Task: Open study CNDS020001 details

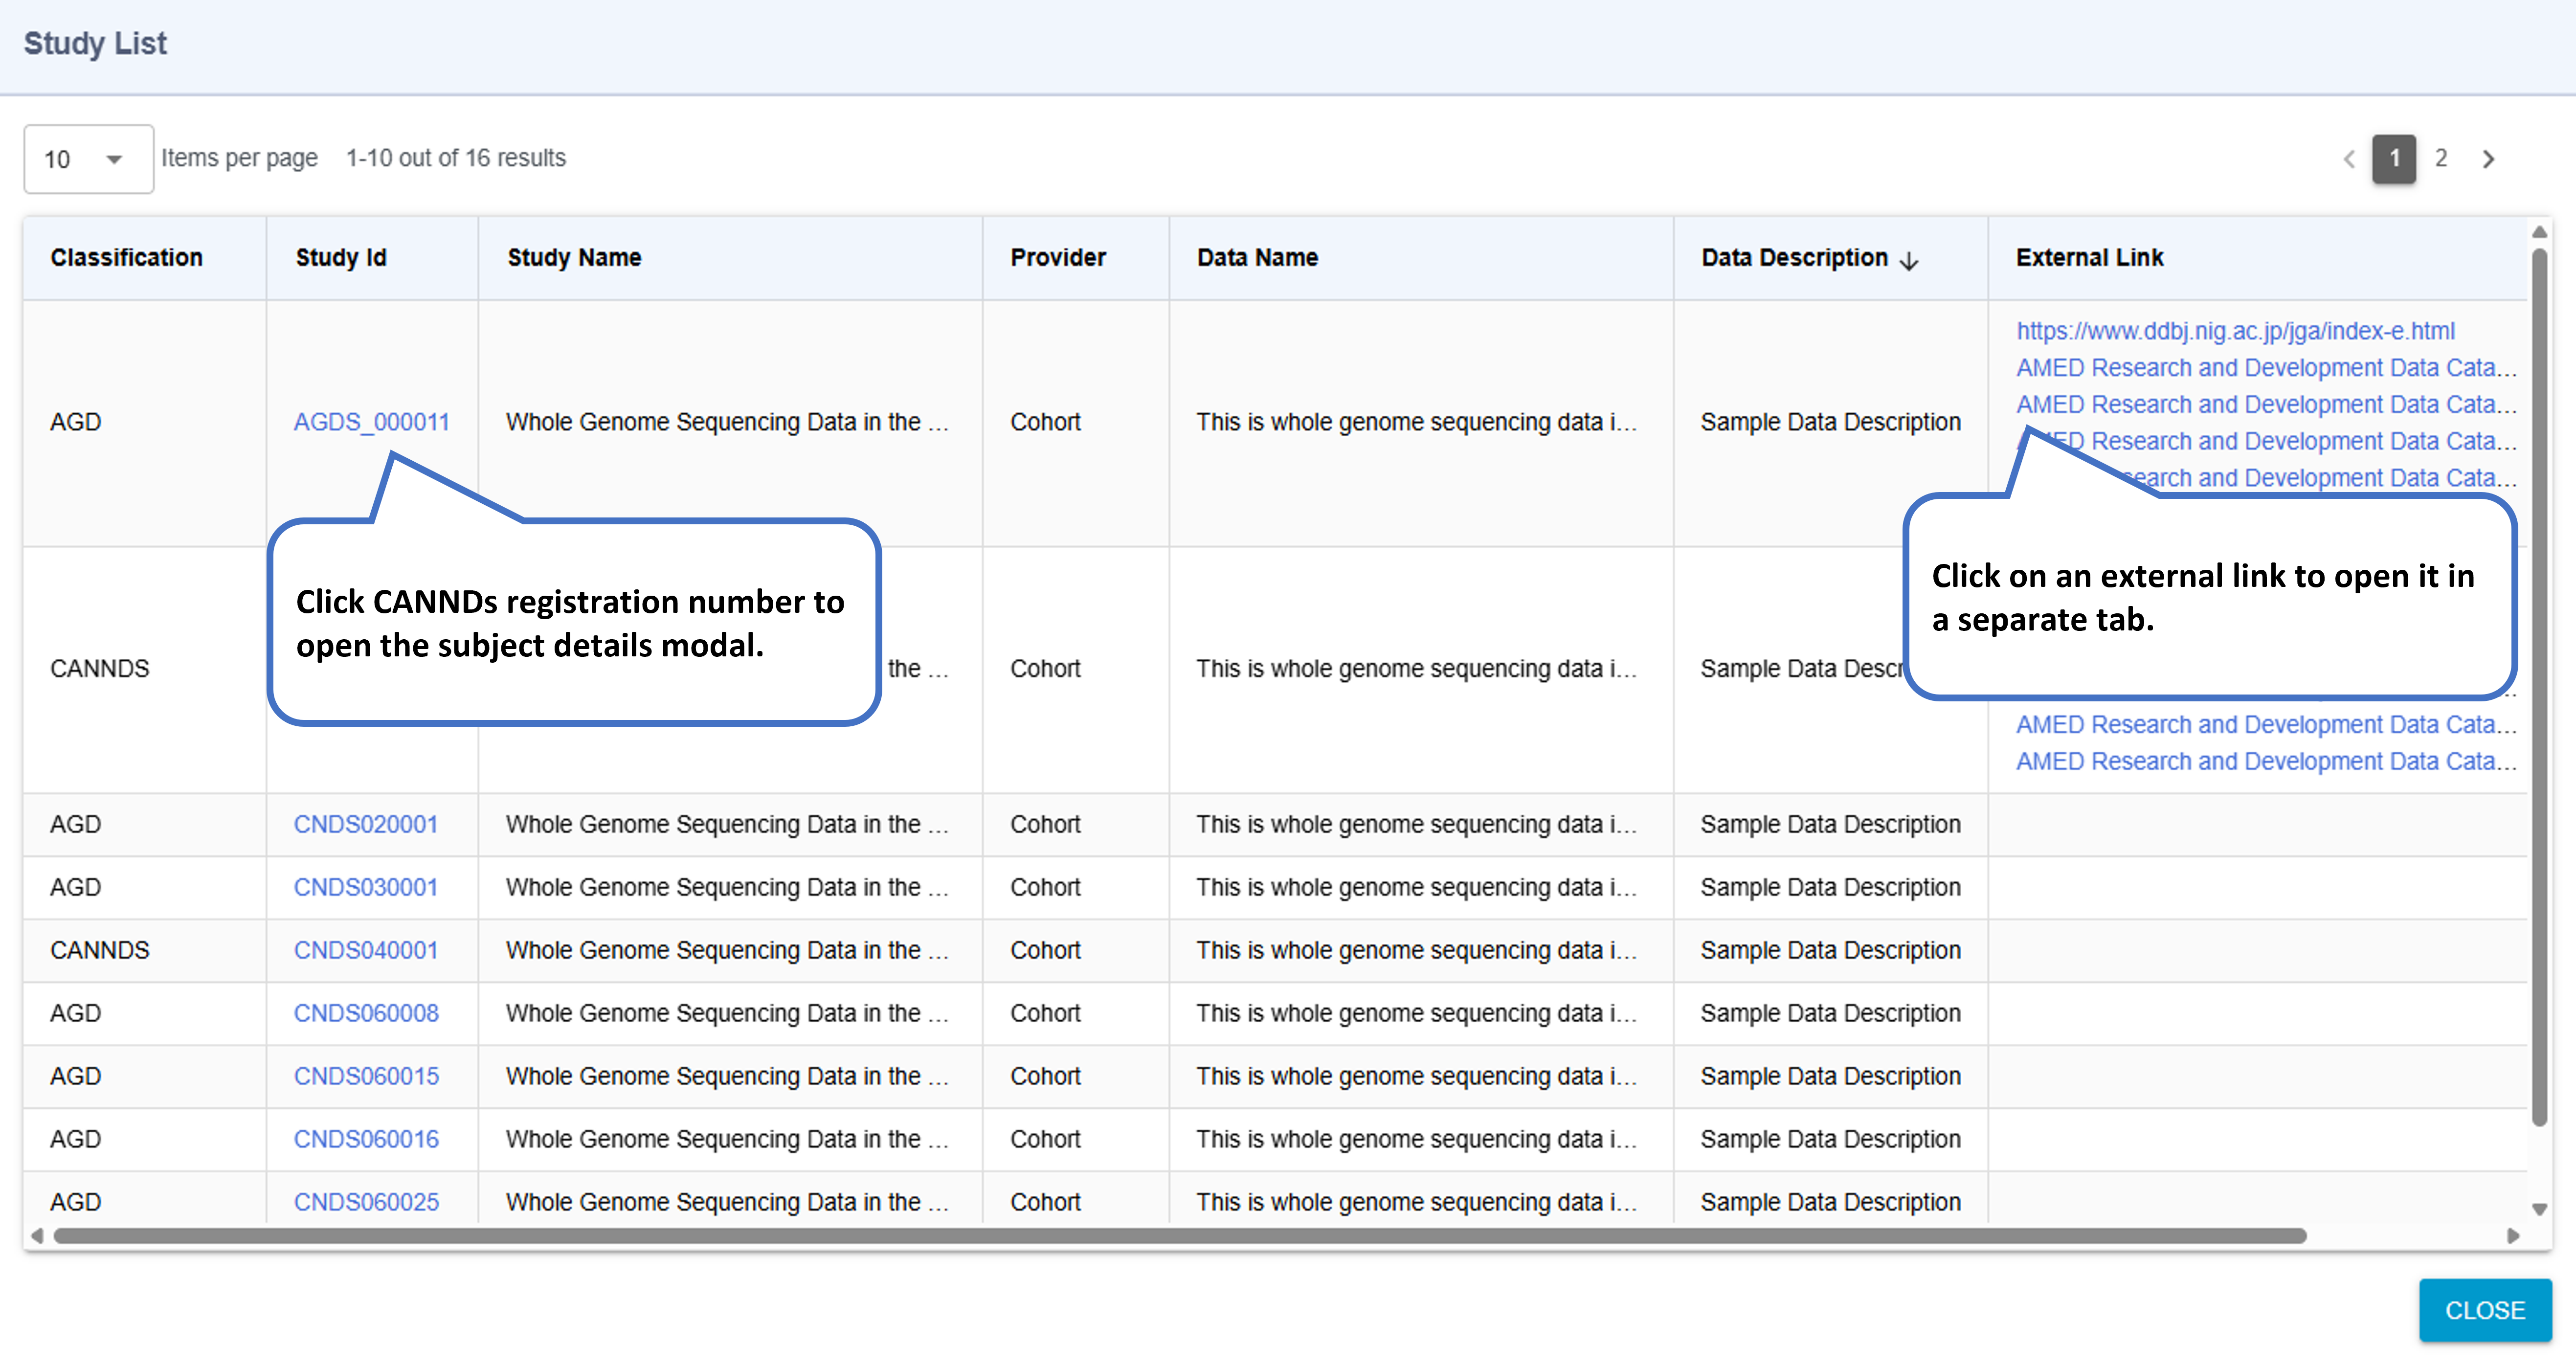Action: pyautogui.click(x=365, y=824)
